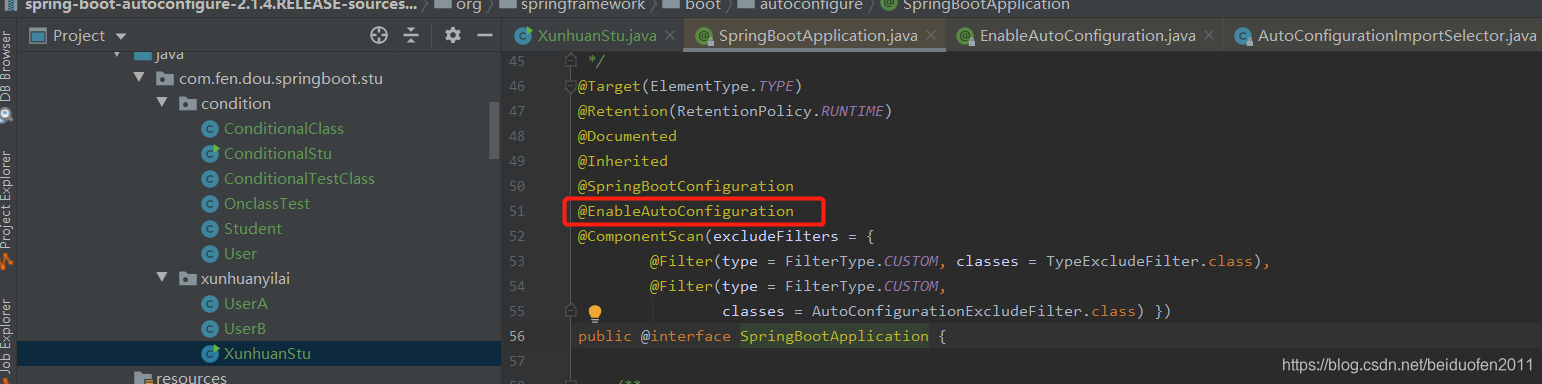Close the XunhuanStu.java tab
1542x384 pixels.
[670, 37]
